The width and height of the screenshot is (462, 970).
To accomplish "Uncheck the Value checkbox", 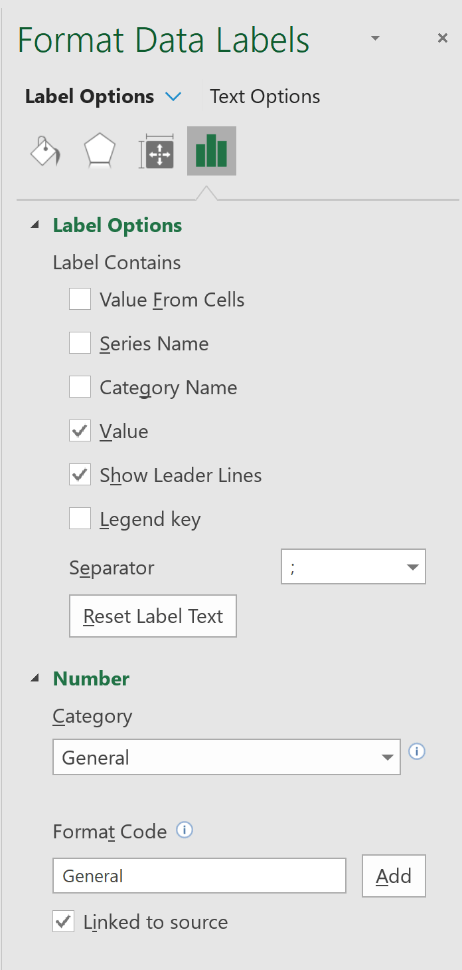I will [x=80, y=431].
